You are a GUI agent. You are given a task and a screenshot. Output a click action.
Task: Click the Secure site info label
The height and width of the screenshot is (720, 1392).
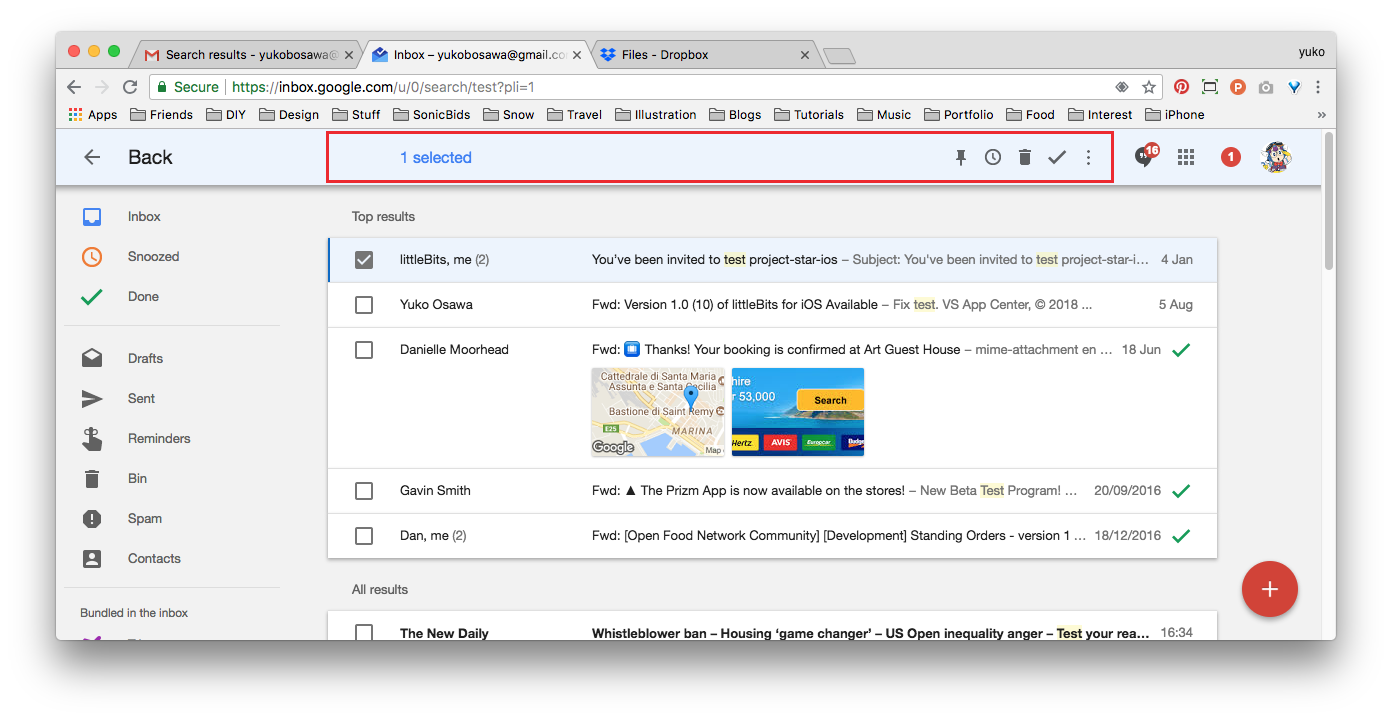[188, 87]
